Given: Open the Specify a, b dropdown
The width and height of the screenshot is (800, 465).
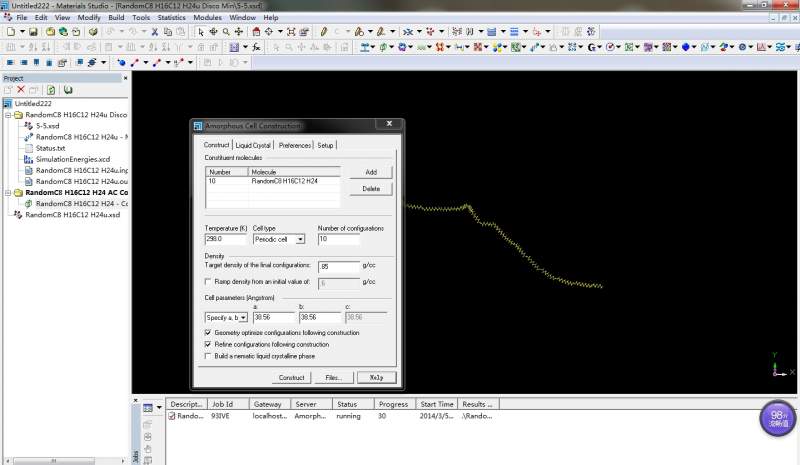Looking at the screenshot, I should pos(243,317).
